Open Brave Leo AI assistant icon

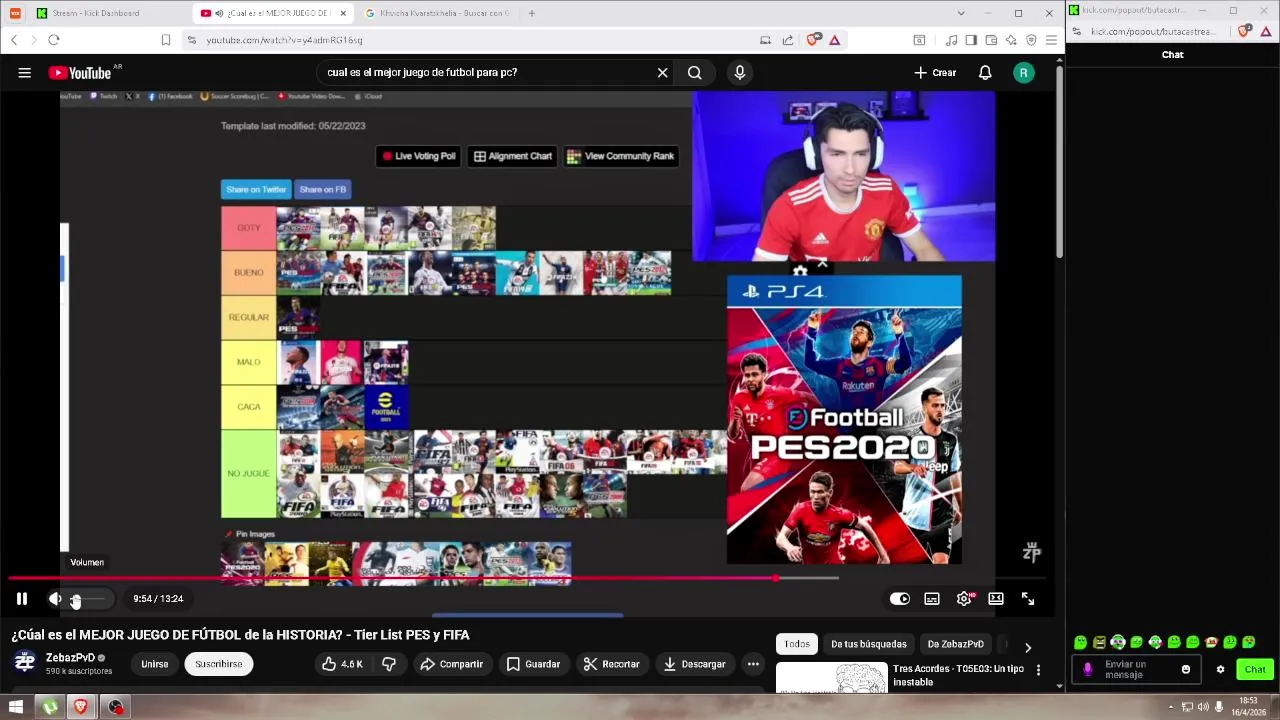(1011, 40)
